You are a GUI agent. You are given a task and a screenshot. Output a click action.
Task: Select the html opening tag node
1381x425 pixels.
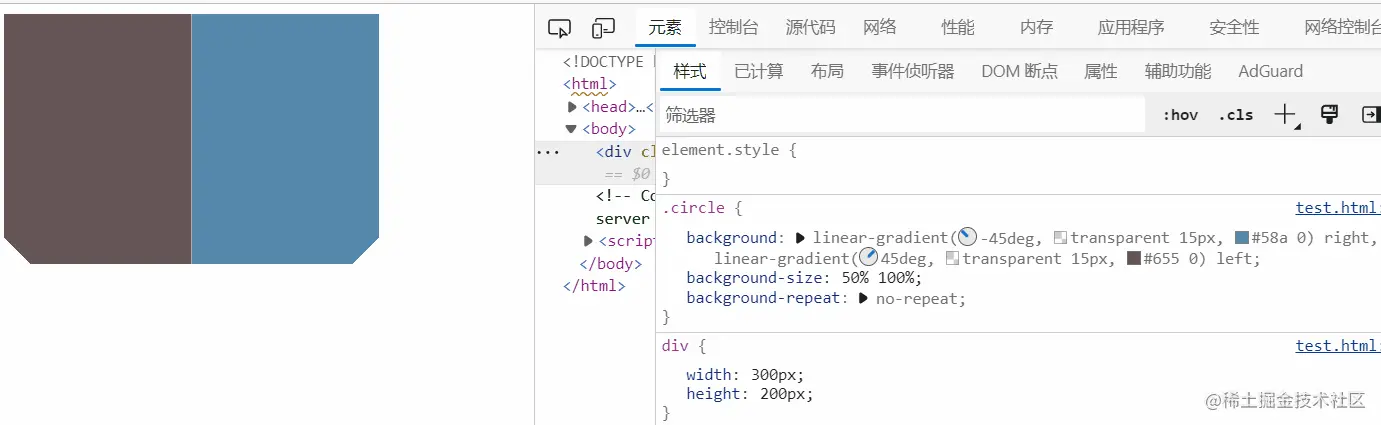point(590,85)
